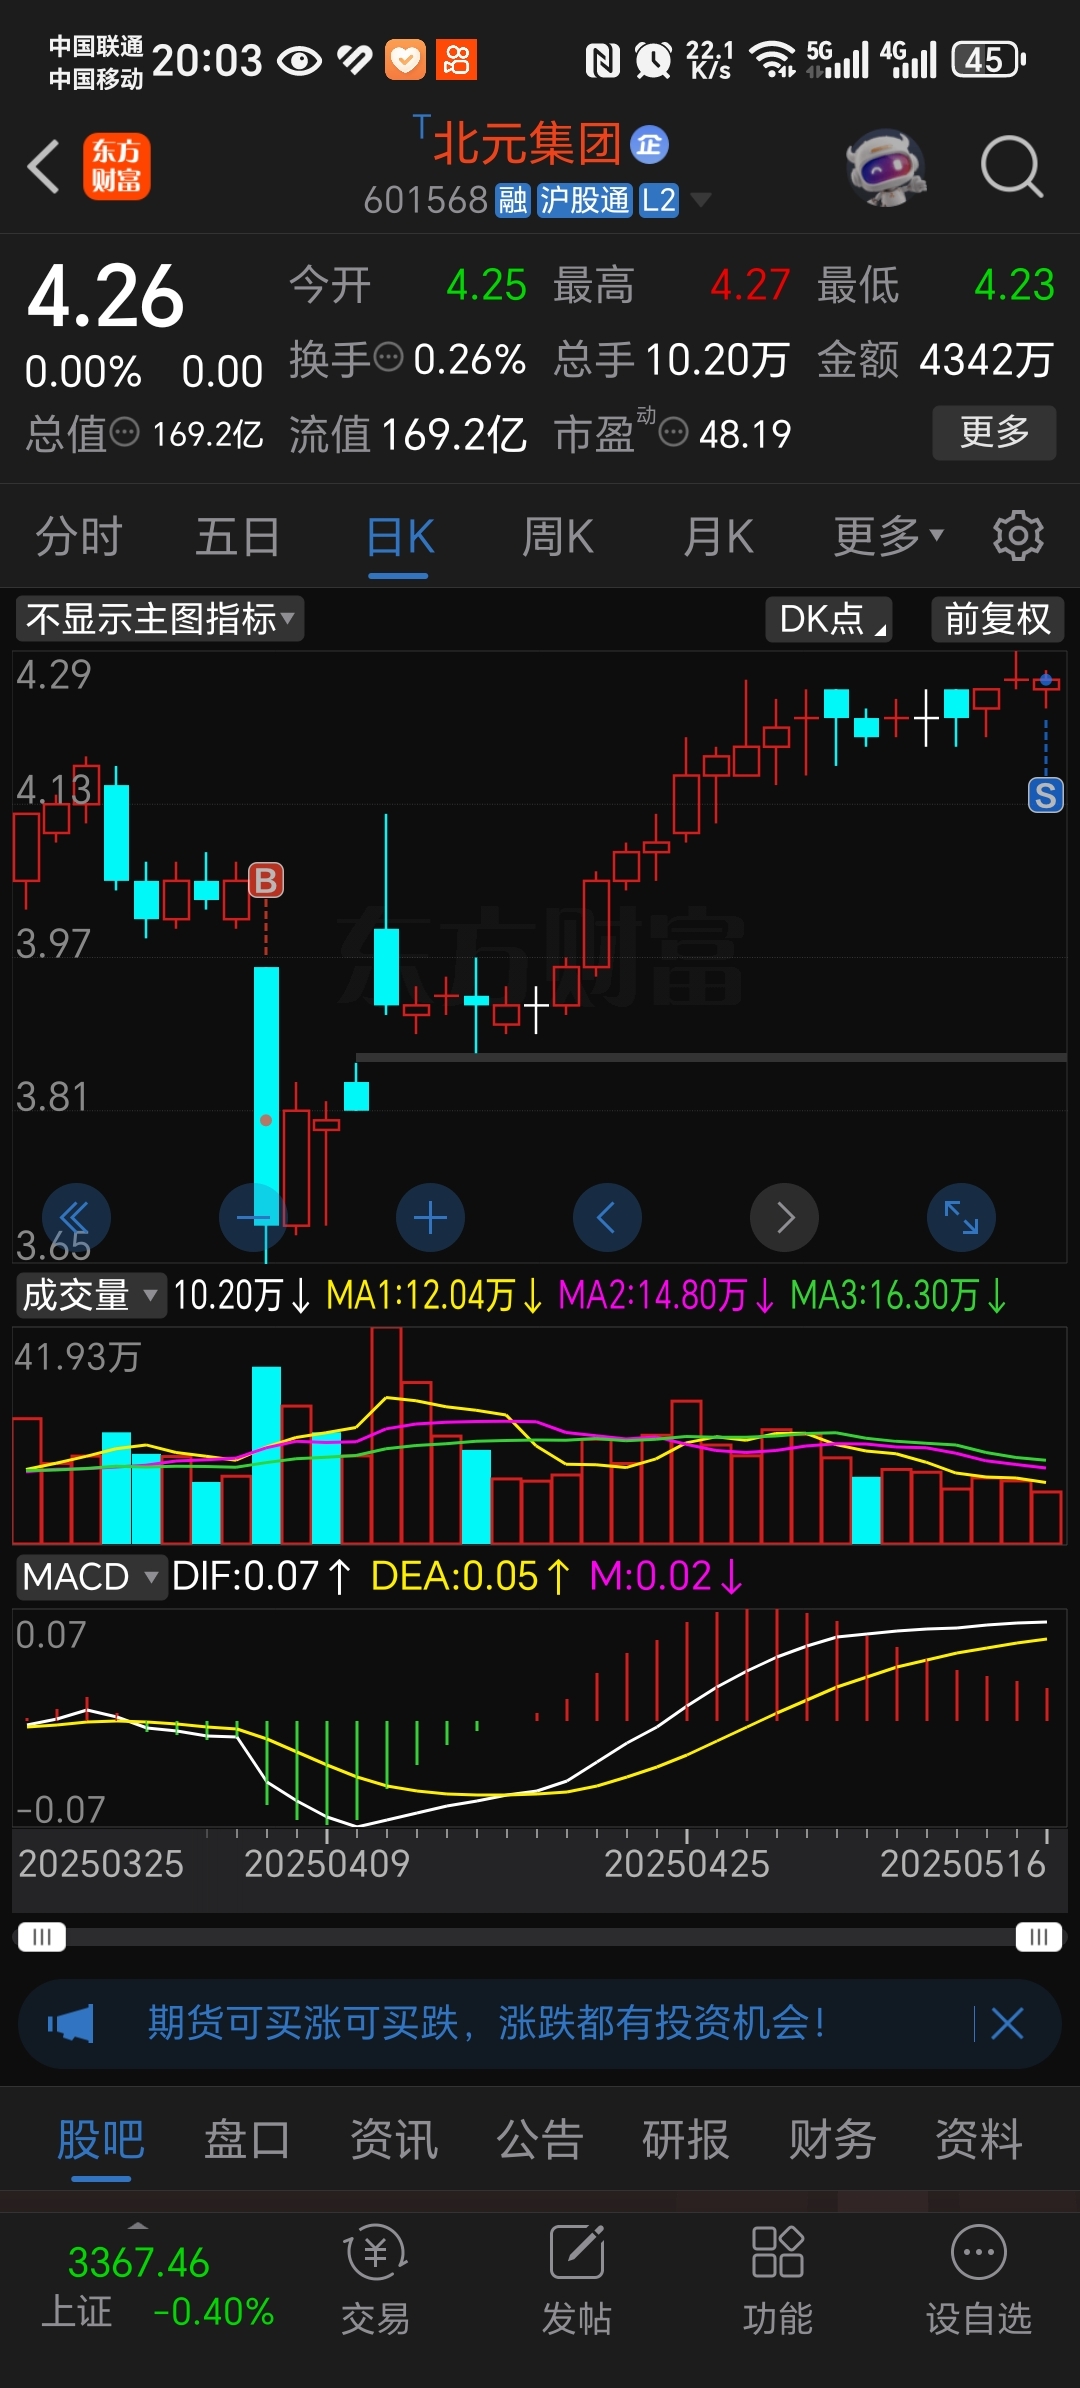Open 成交量 indicator dropdown

(x=90, y=1295)
